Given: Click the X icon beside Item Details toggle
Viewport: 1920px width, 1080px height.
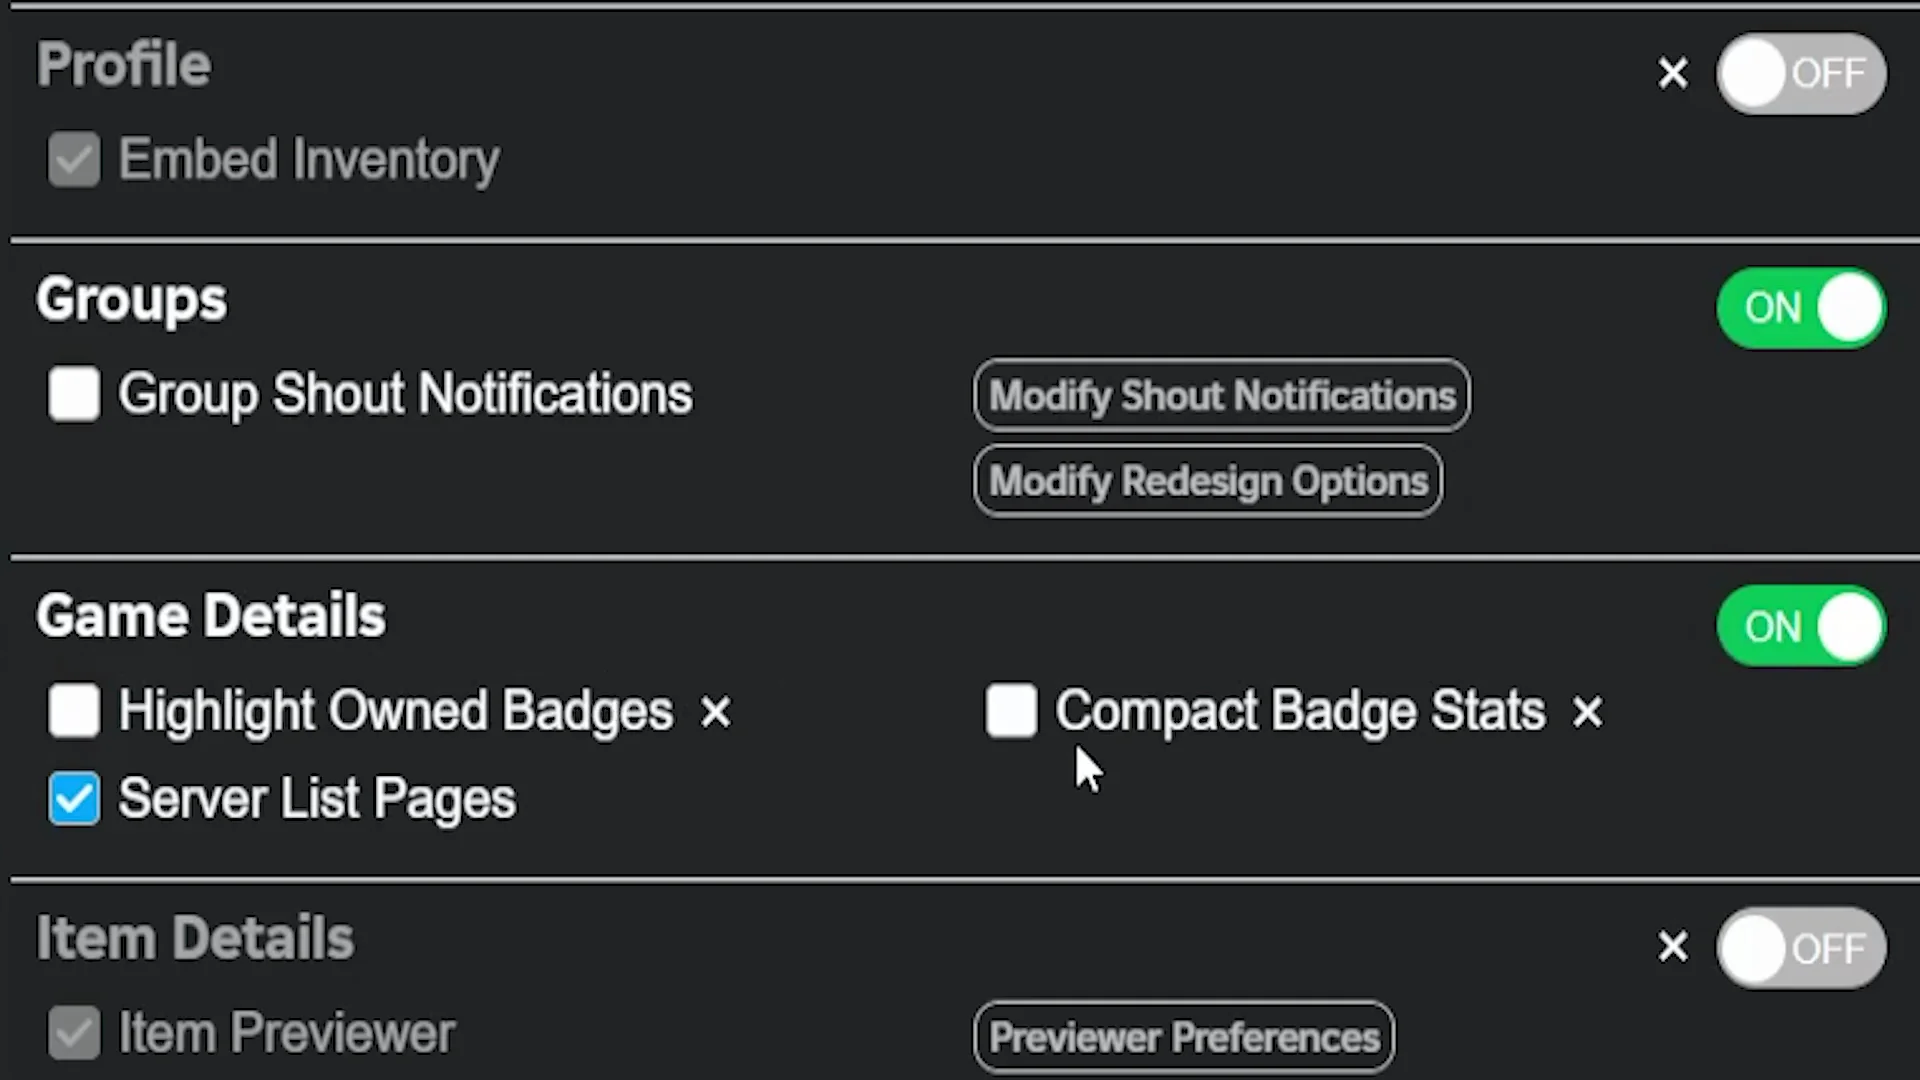Looking at the screenshot, I should [x=1673, y=946].
